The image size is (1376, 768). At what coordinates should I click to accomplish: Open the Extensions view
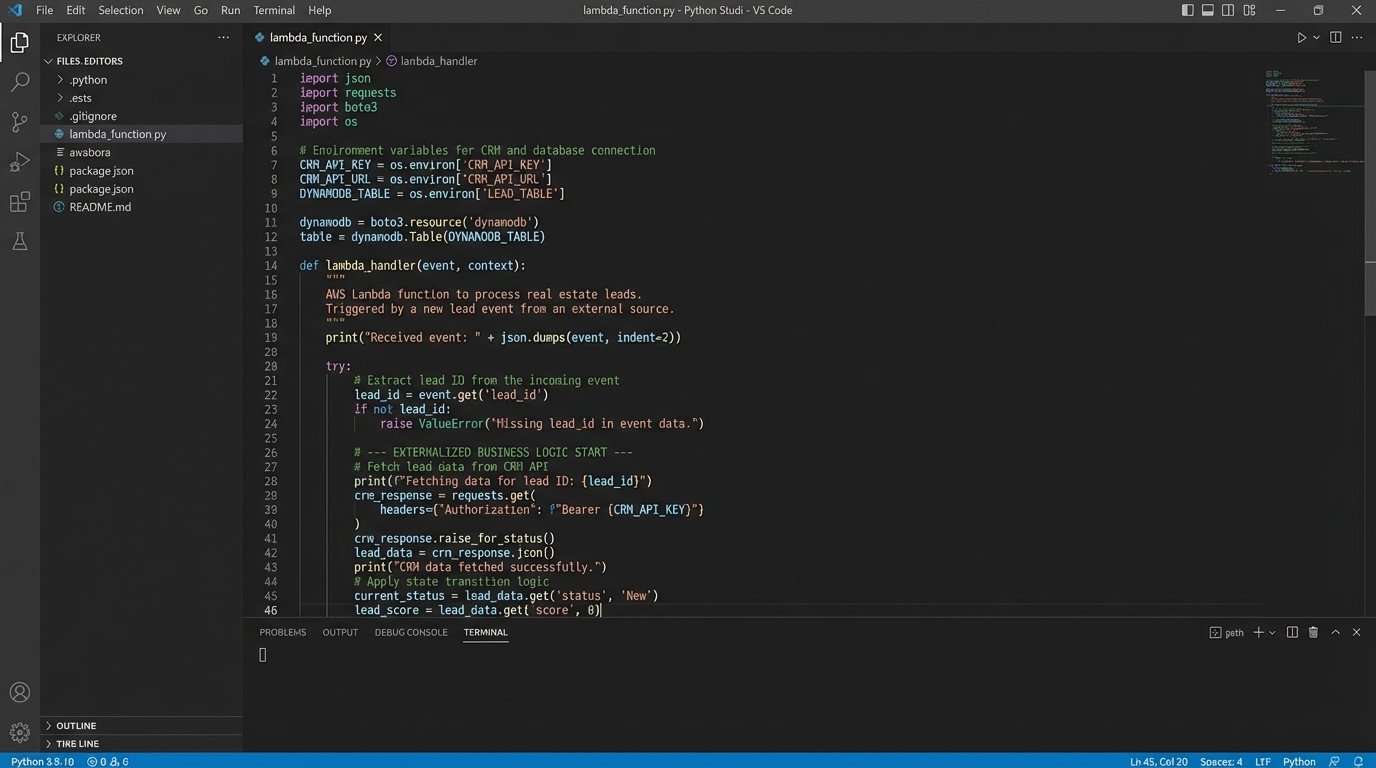click(x=19, y=202)
